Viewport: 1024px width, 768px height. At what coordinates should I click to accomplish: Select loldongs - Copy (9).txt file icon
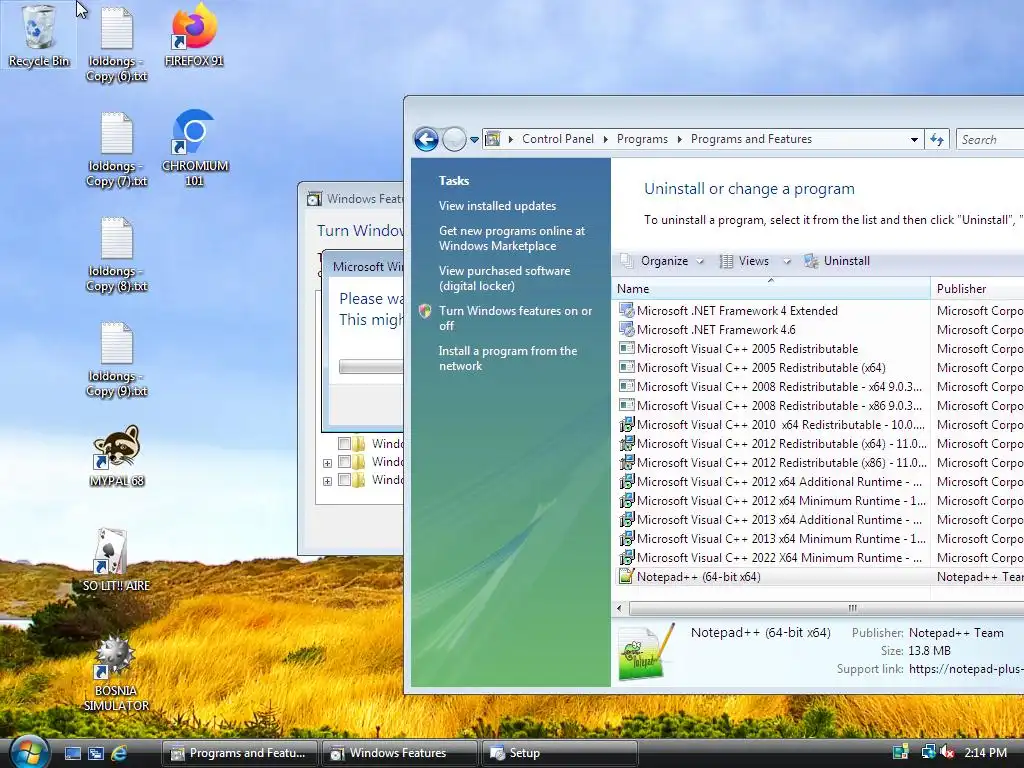click(x=117, y=360)
